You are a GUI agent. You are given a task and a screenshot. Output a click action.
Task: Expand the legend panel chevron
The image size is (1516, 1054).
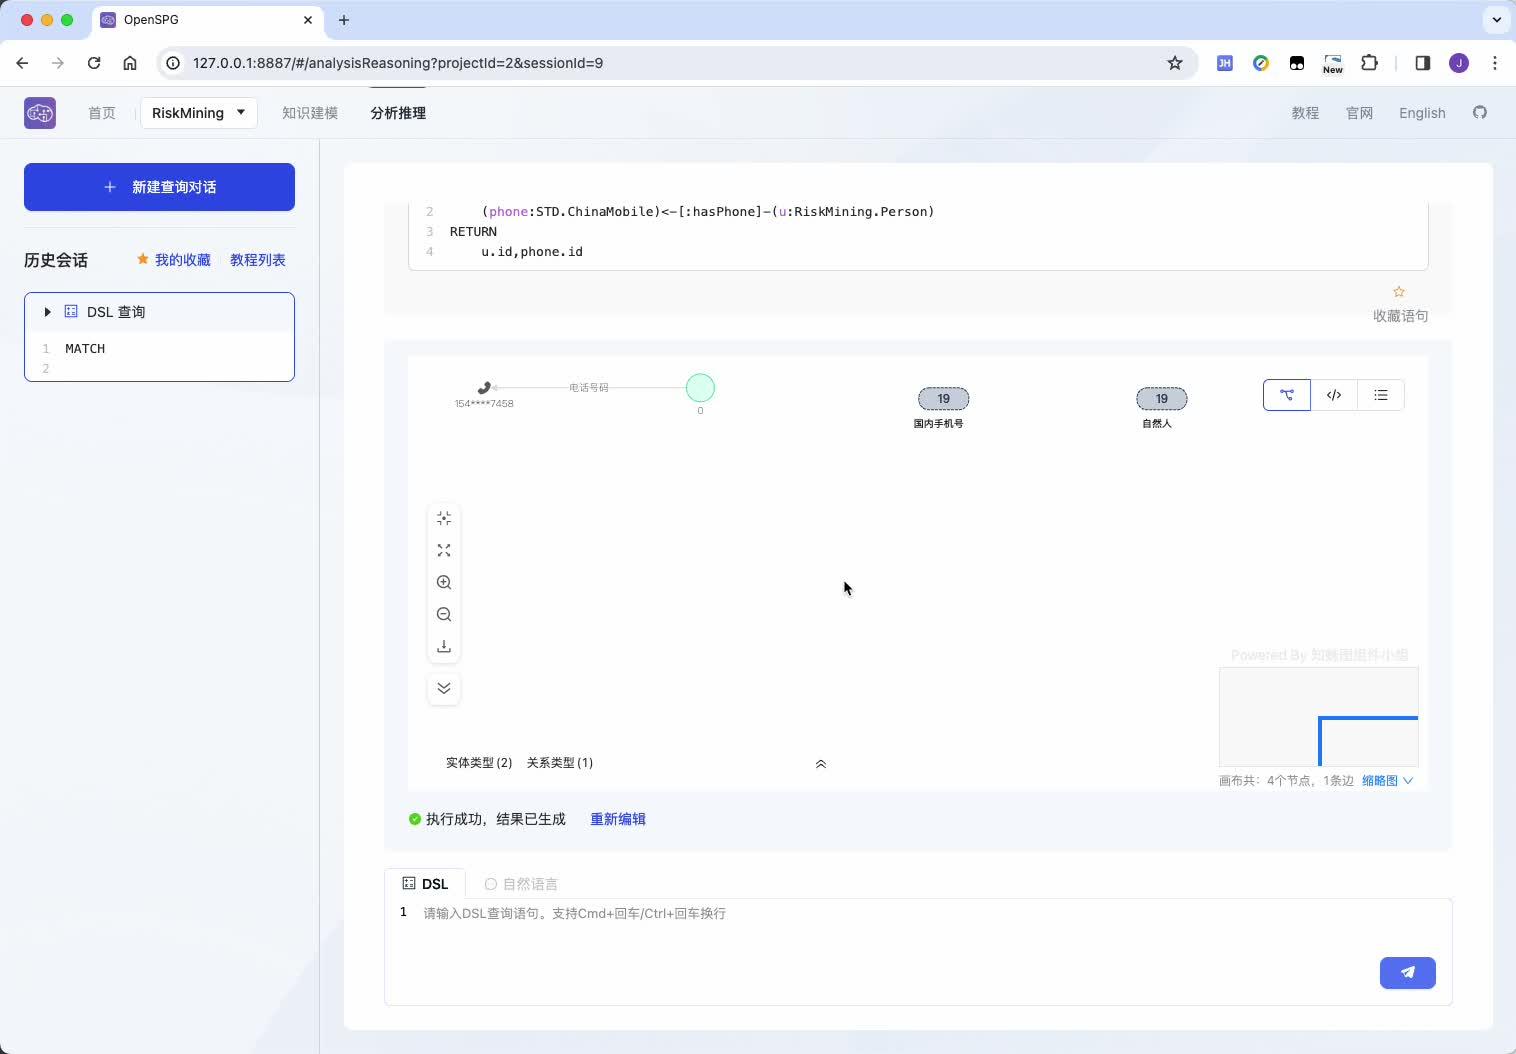click(x=821, y=764)
